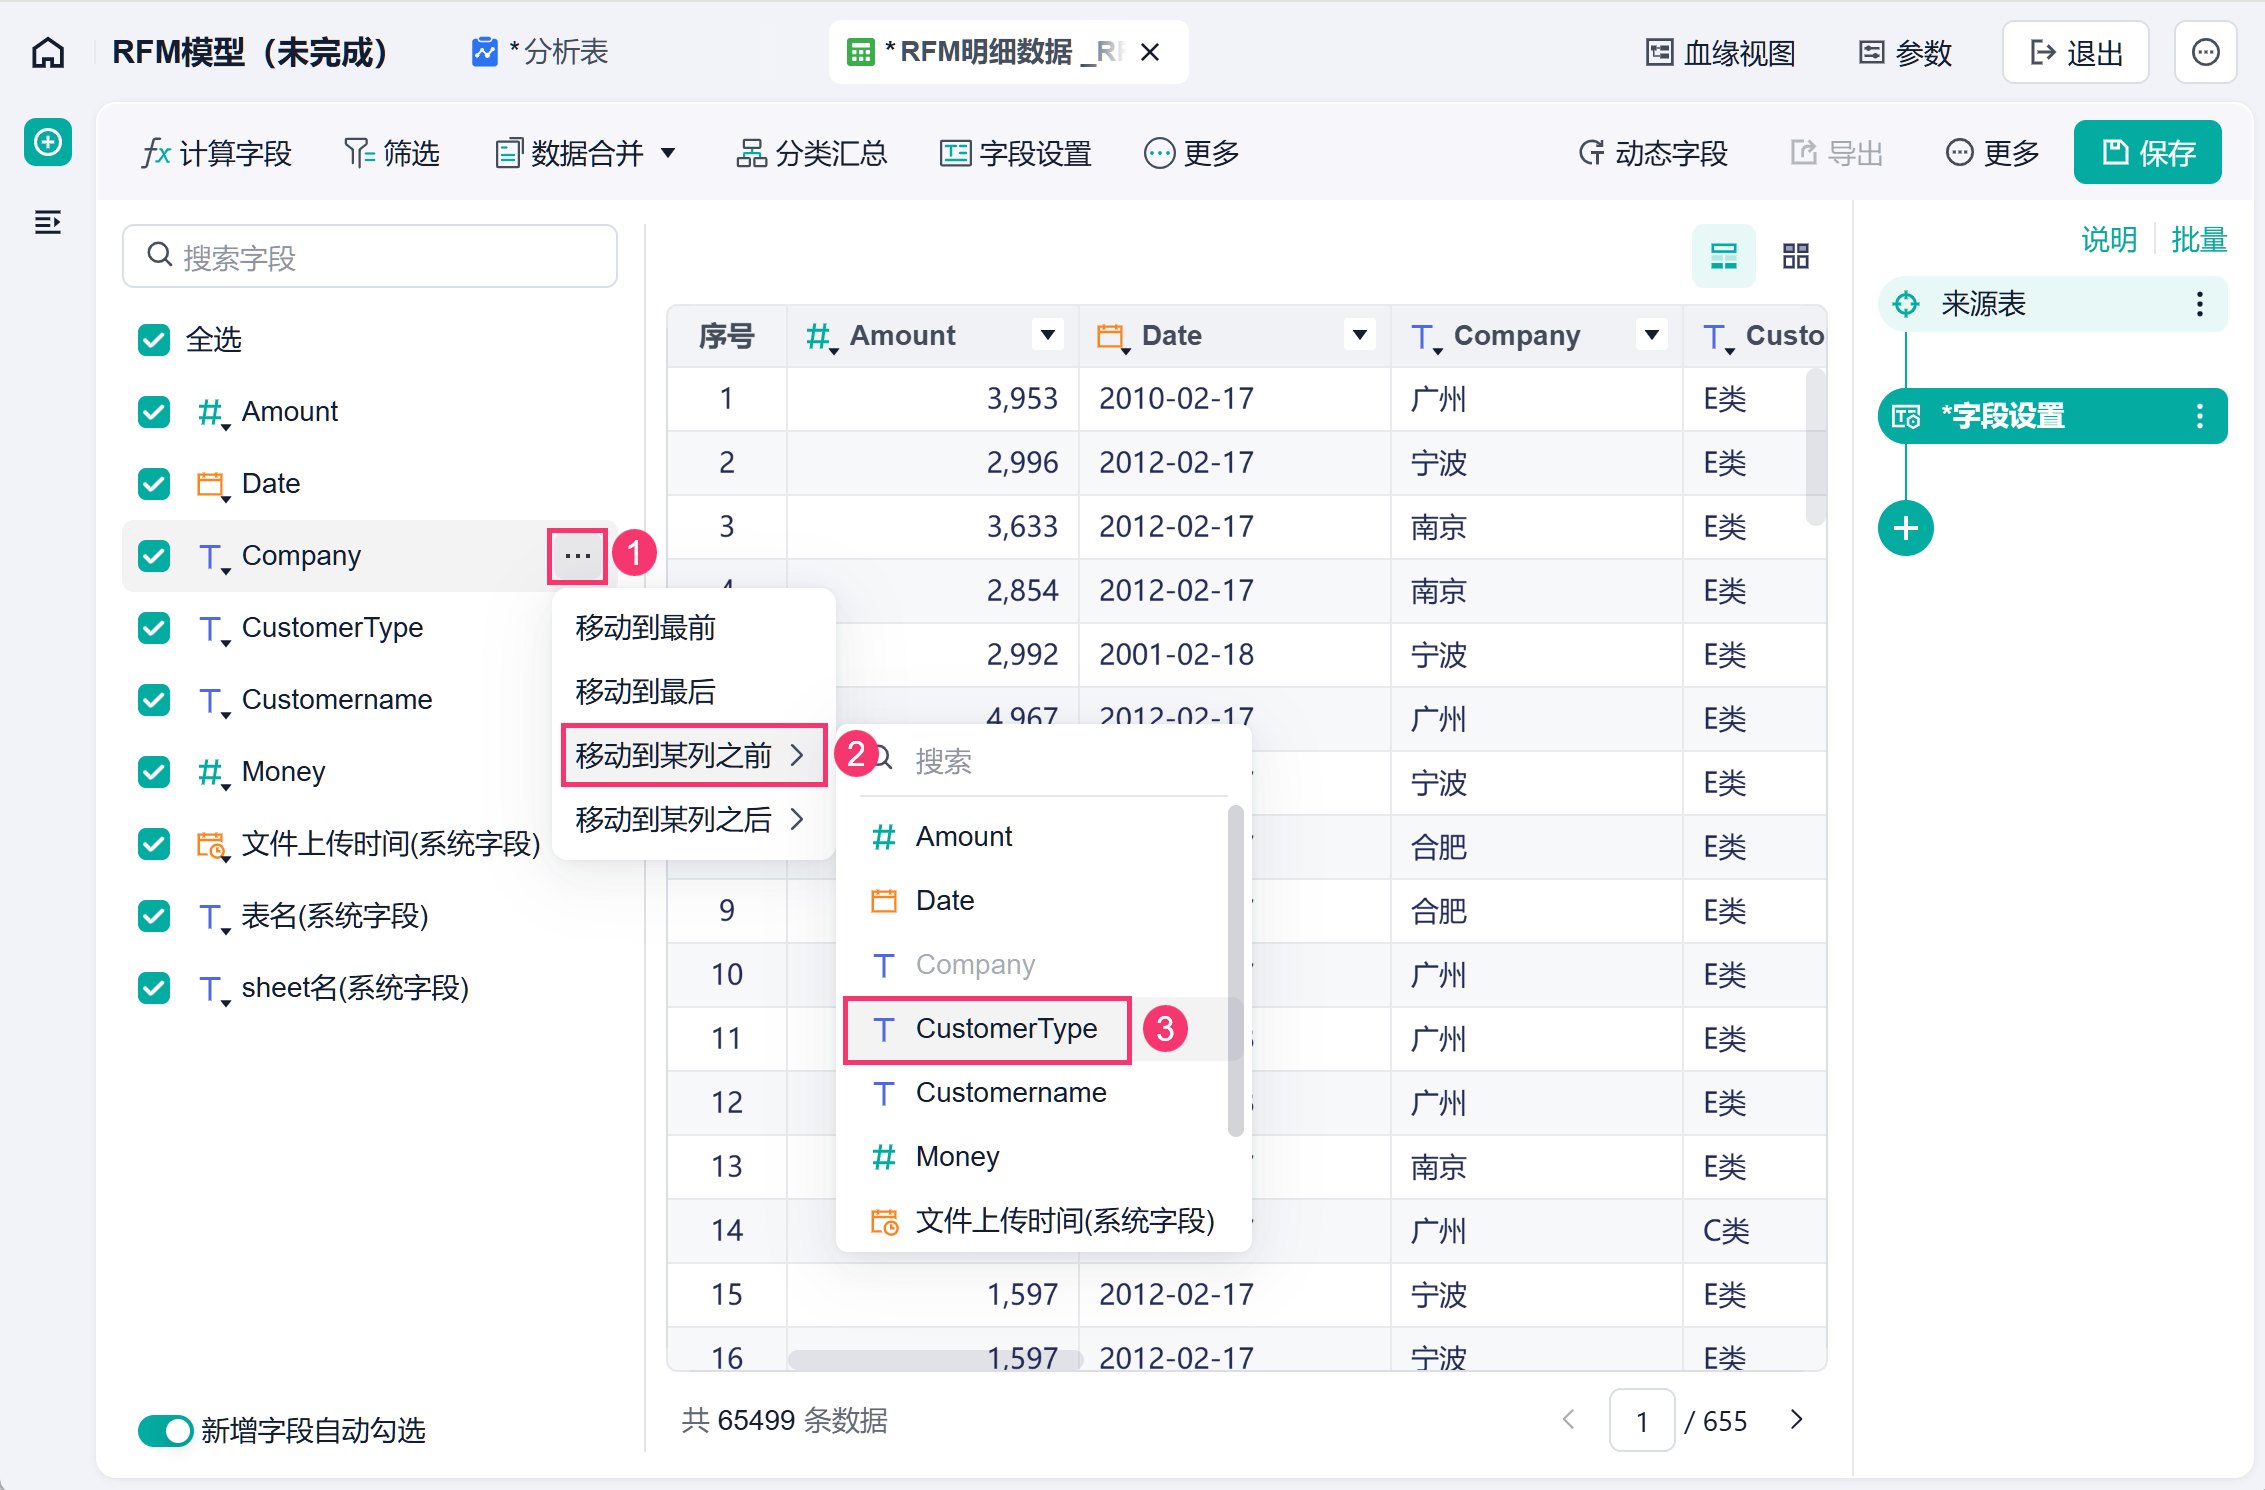Expand the 移动到某列之后 submenu
2265x1490 pixels.
coord(692,820)
